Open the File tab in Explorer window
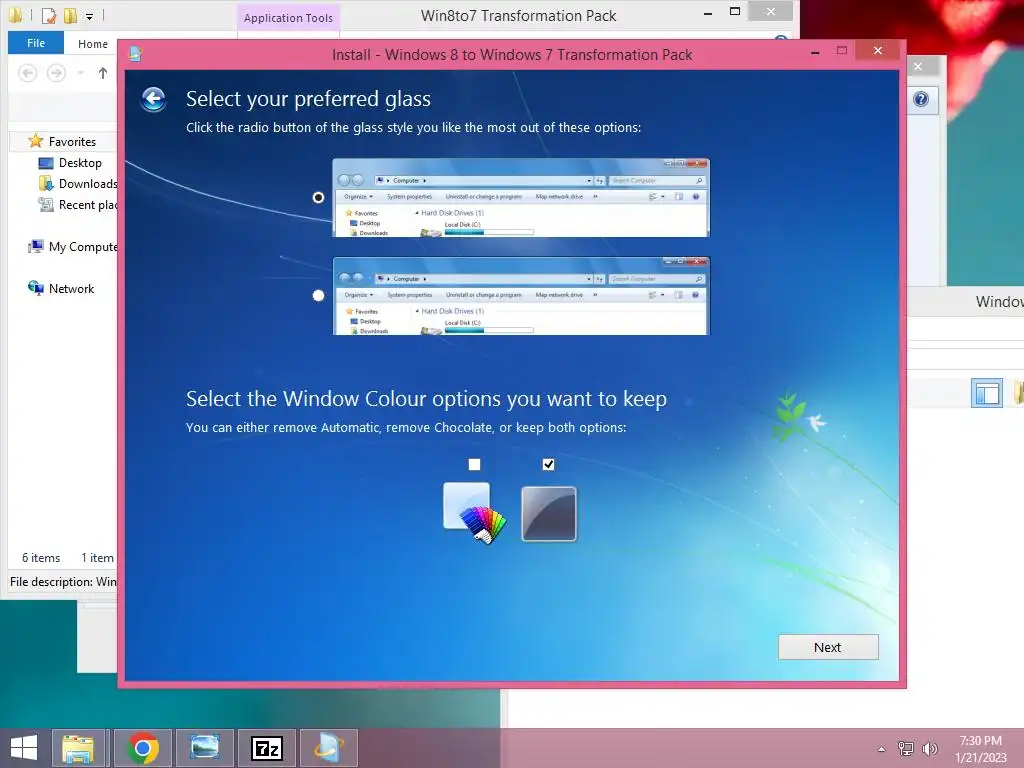Viewport: 1024px width, 768px height. [36, 43]
